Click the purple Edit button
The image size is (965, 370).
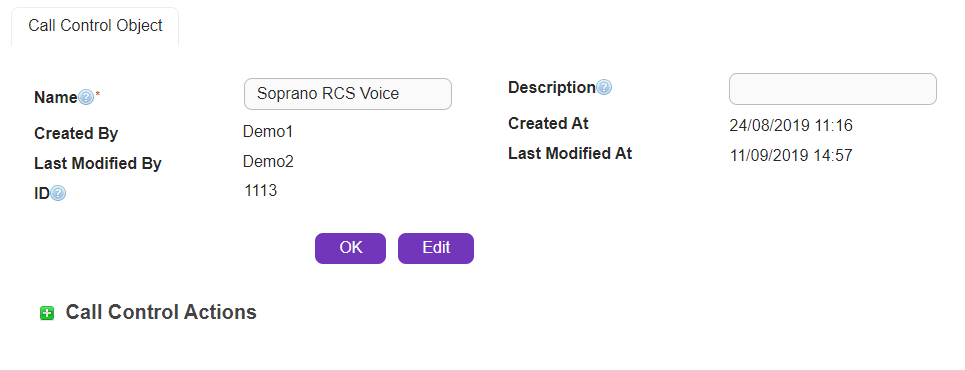436,248
